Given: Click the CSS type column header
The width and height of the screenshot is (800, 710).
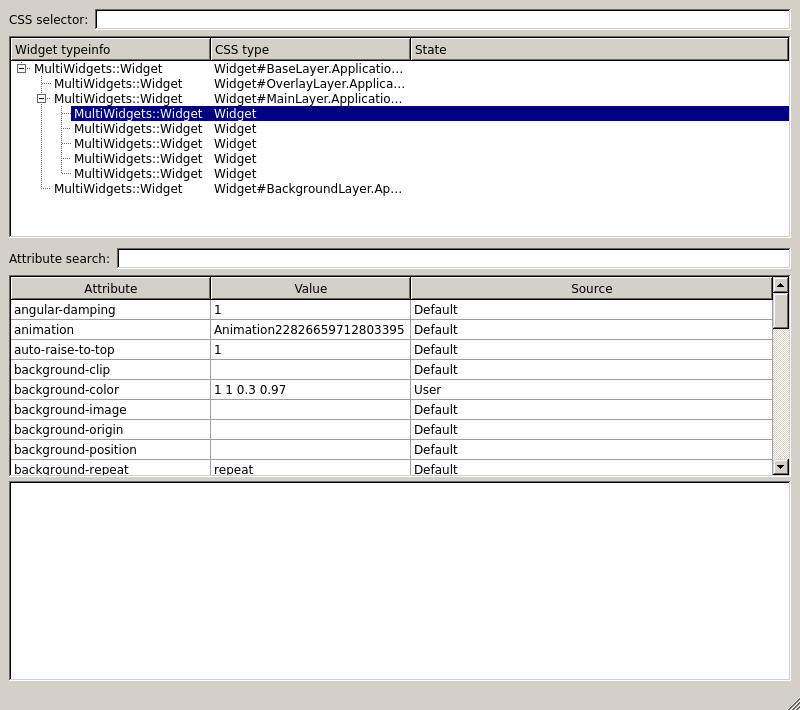Looking at the screenshot, I should point(310,49).
